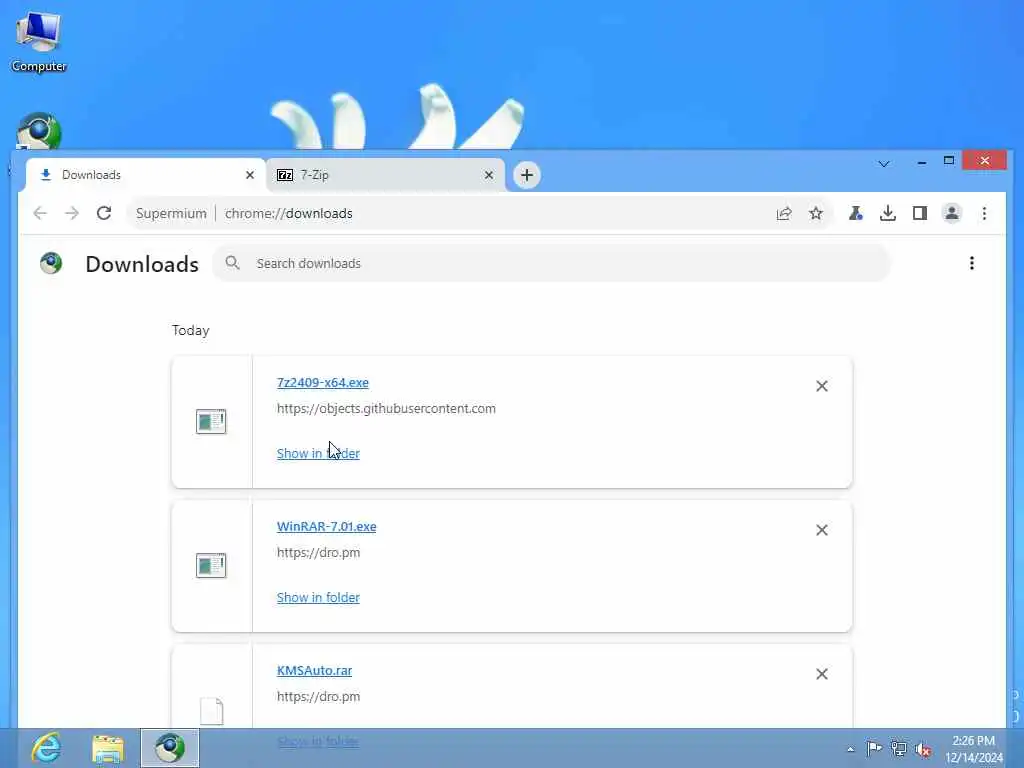
Task: Open the KMSAuto.rar file link
Action: [x=314, y=671]
